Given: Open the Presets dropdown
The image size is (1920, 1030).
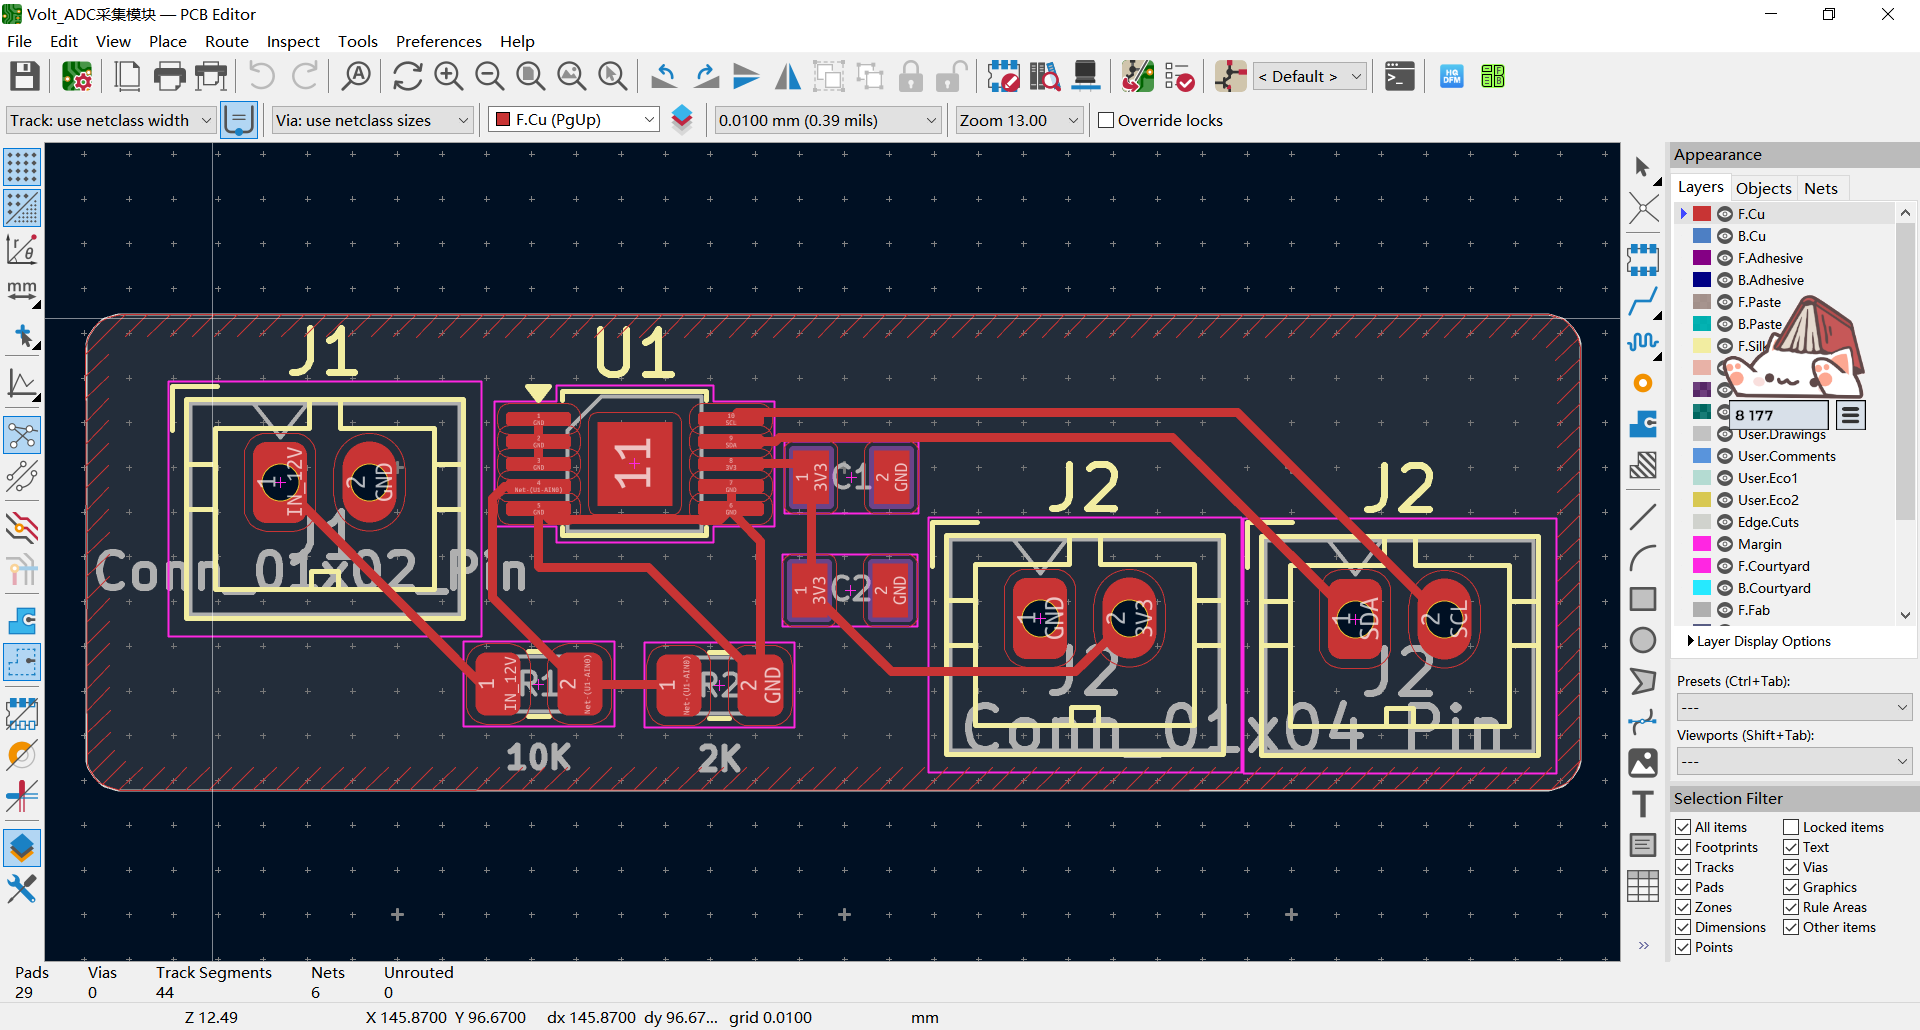Looking at the screenshot, I should click(1794, 707).
